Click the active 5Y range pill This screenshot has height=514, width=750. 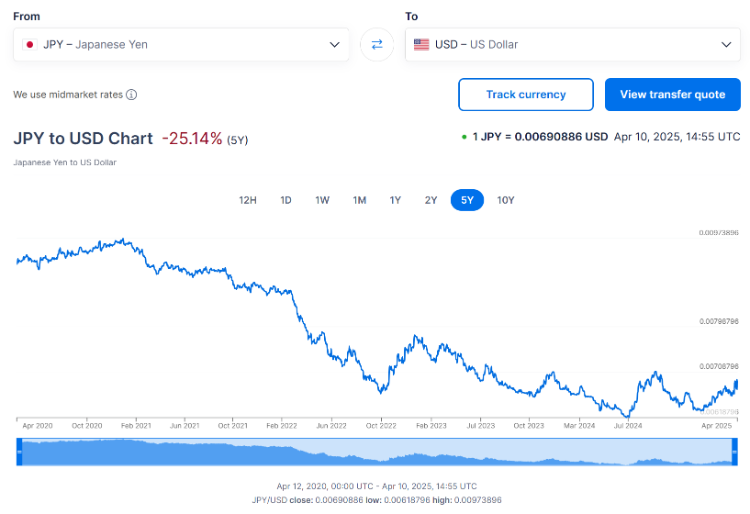[x=467, y=200]
